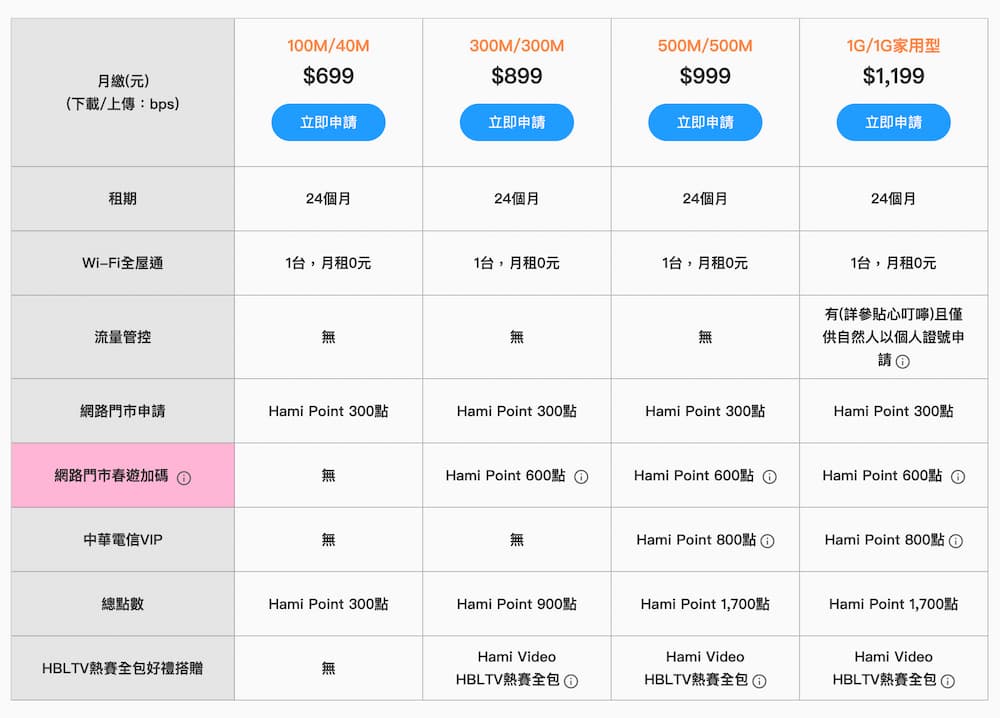Click info icon on 300M plan HBLTV熱賽全包
Image resolution: width=1000 pixels, height=718 pixels.
[570, 679]
